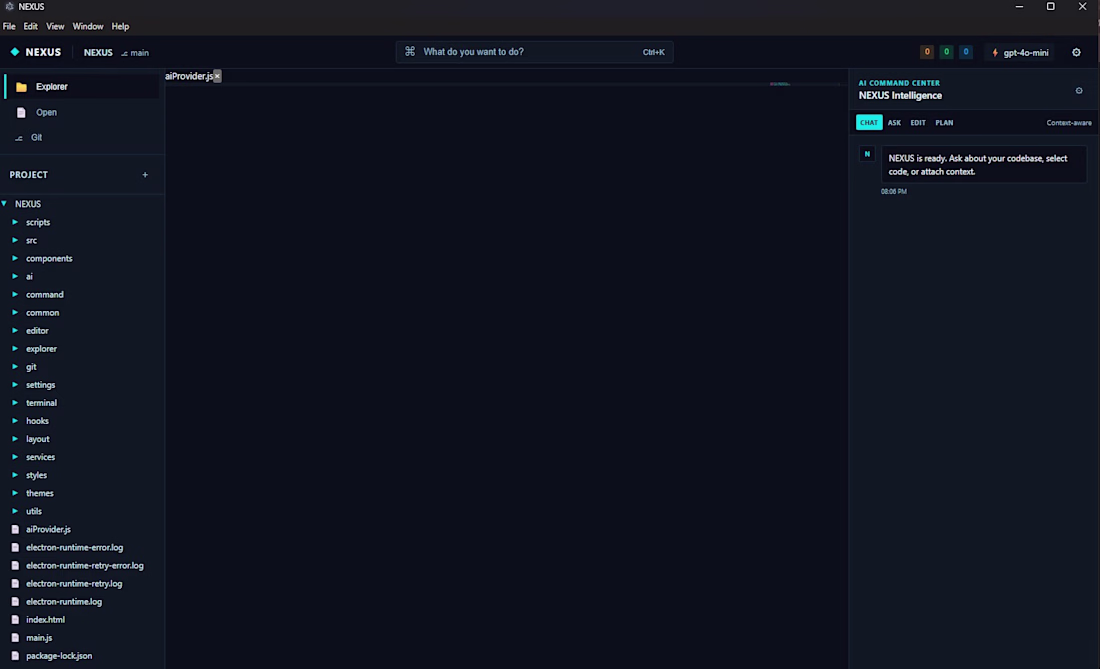Click the blue 0 status badge
1100x669 pixels.
(x=966, y=52)
